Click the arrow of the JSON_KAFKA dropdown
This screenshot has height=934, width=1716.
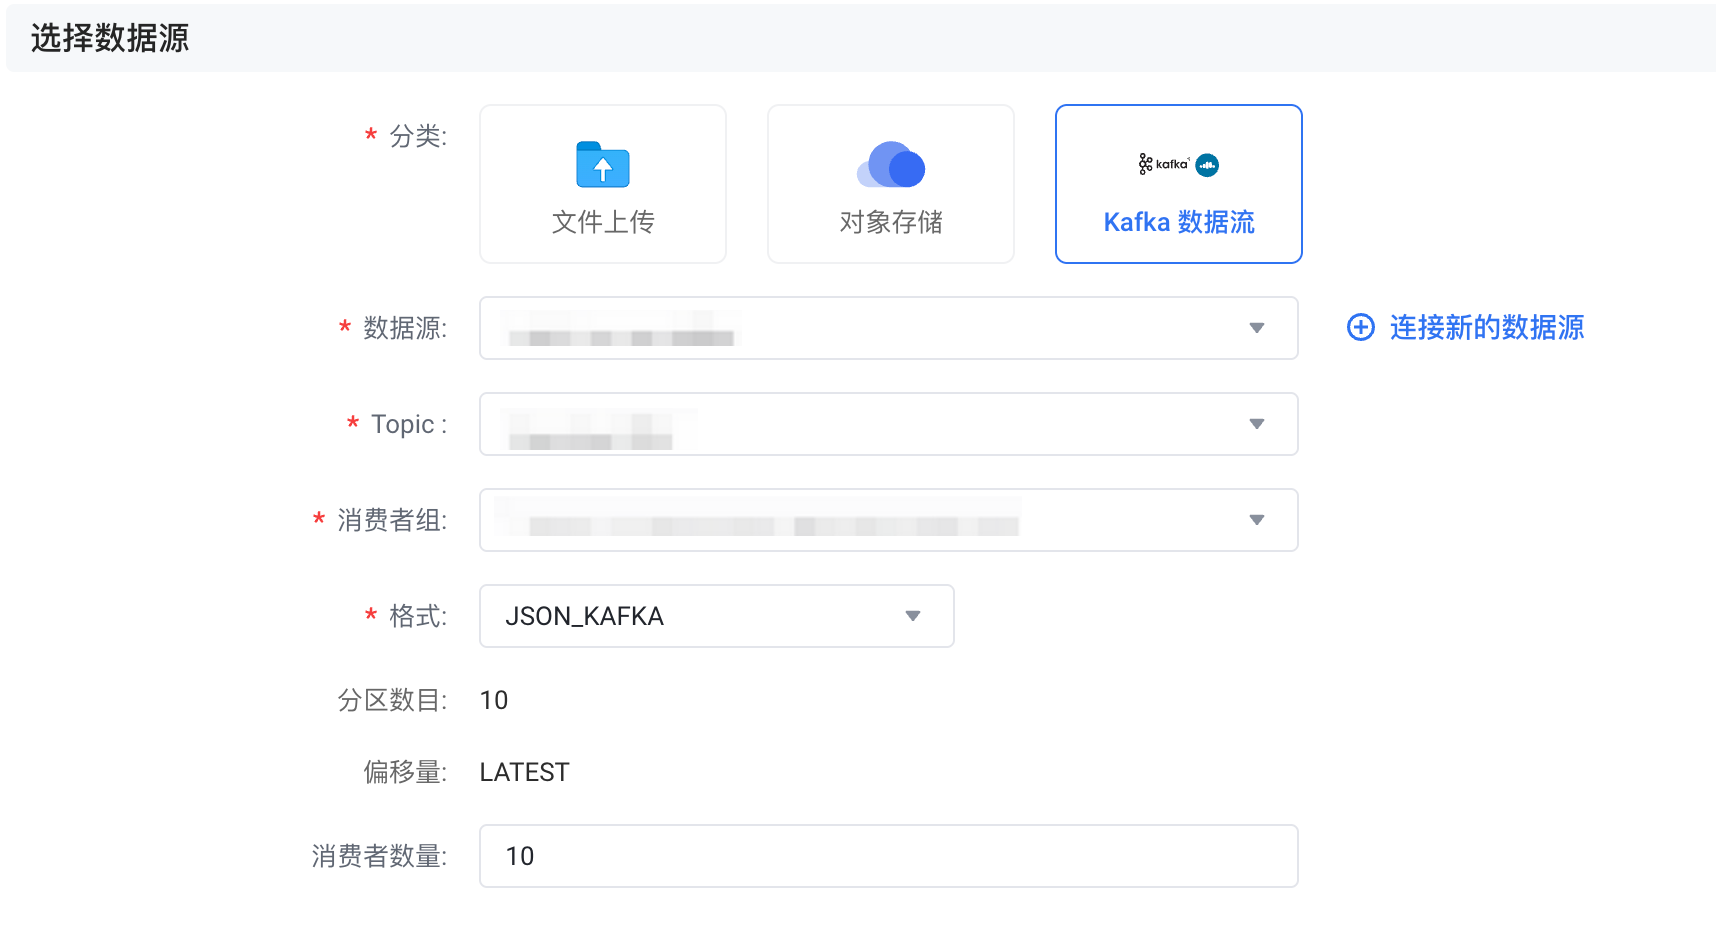(x=913, y=616)
